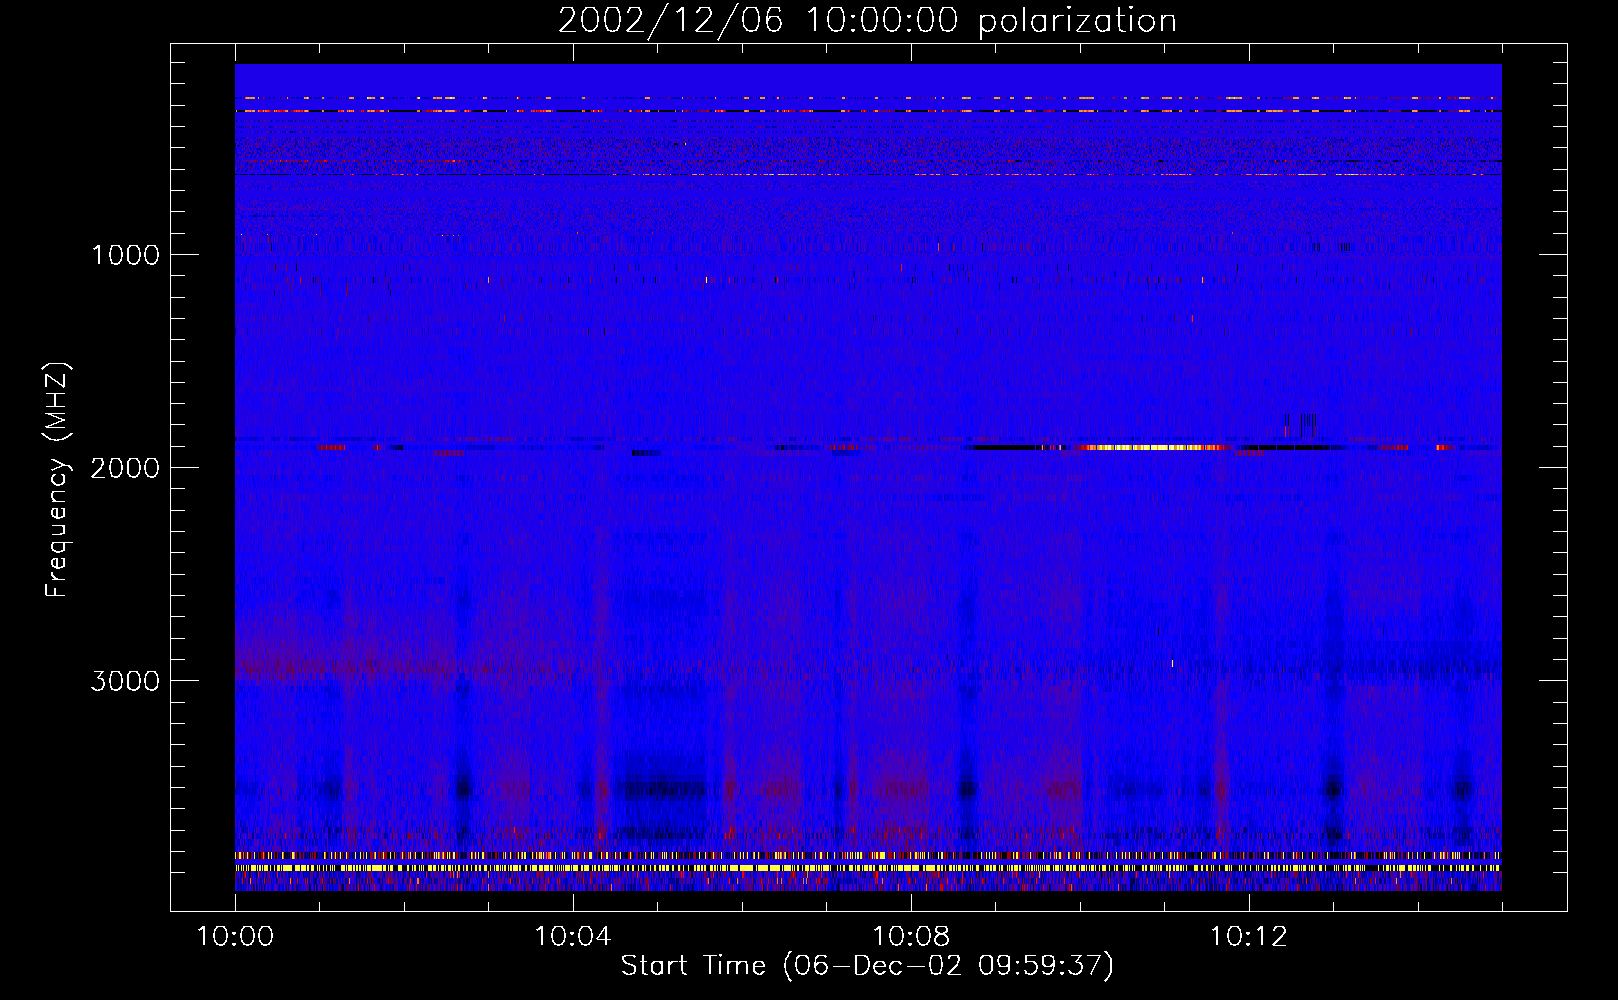Screen dimensions: 1618x1000
Task: Click the 10:00 time axis label
Action: (235, 937)
